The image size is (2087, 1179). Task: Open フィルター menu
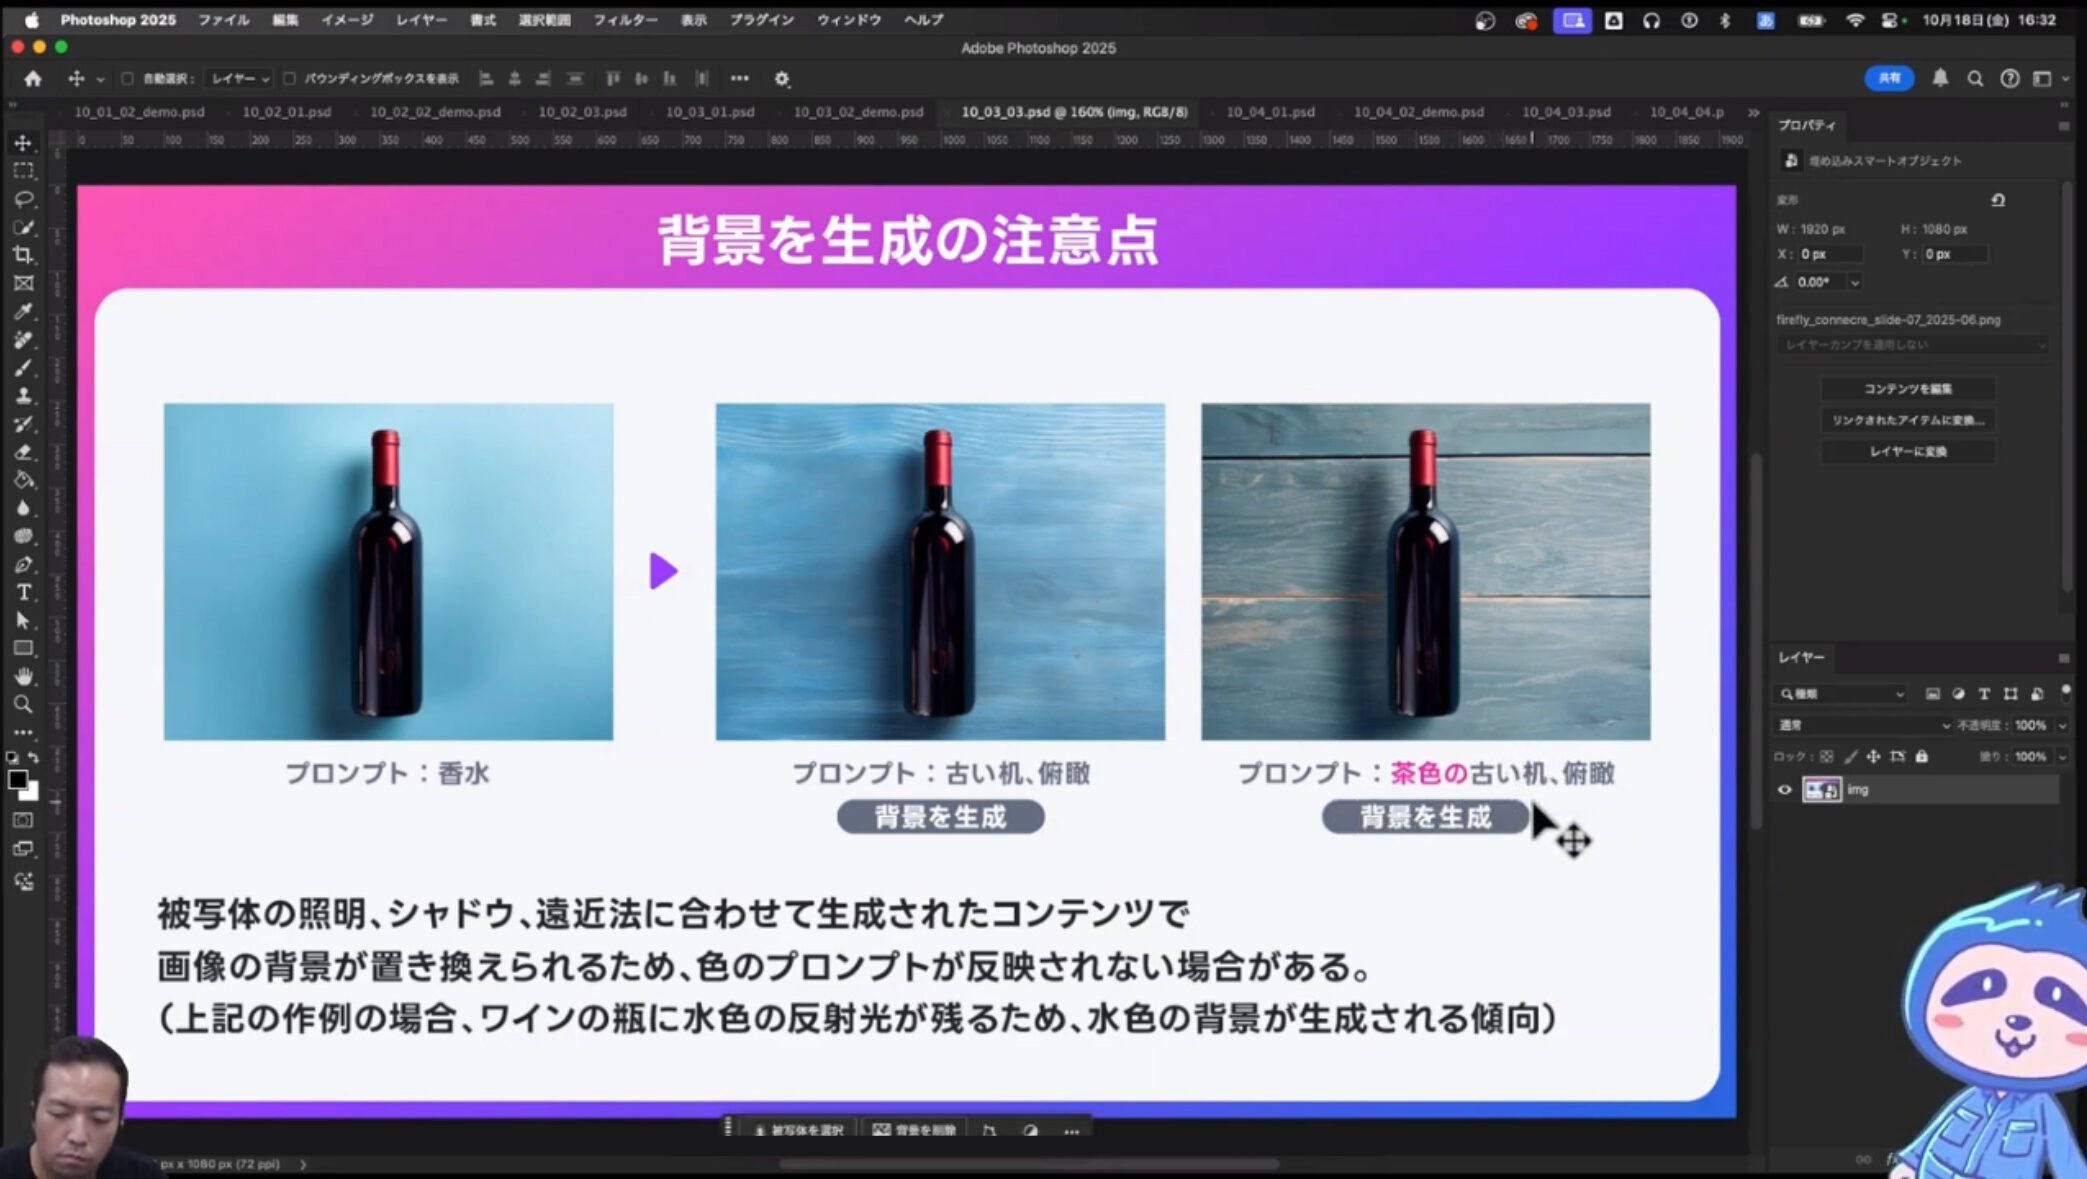point(625,19)
